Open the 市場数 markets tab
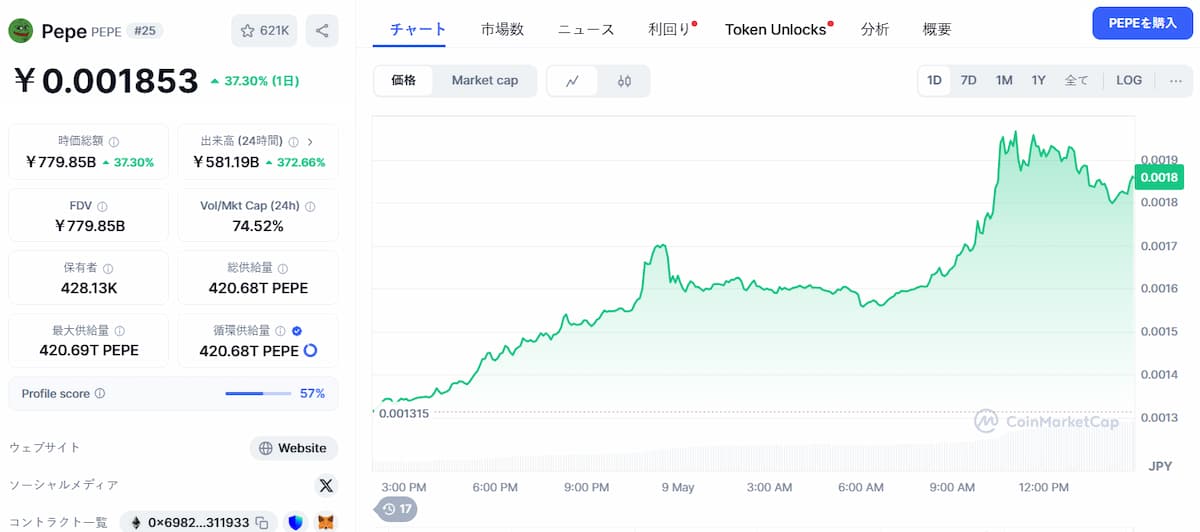This screenshot has height=532, width=1200. click(x=502, y=29)
